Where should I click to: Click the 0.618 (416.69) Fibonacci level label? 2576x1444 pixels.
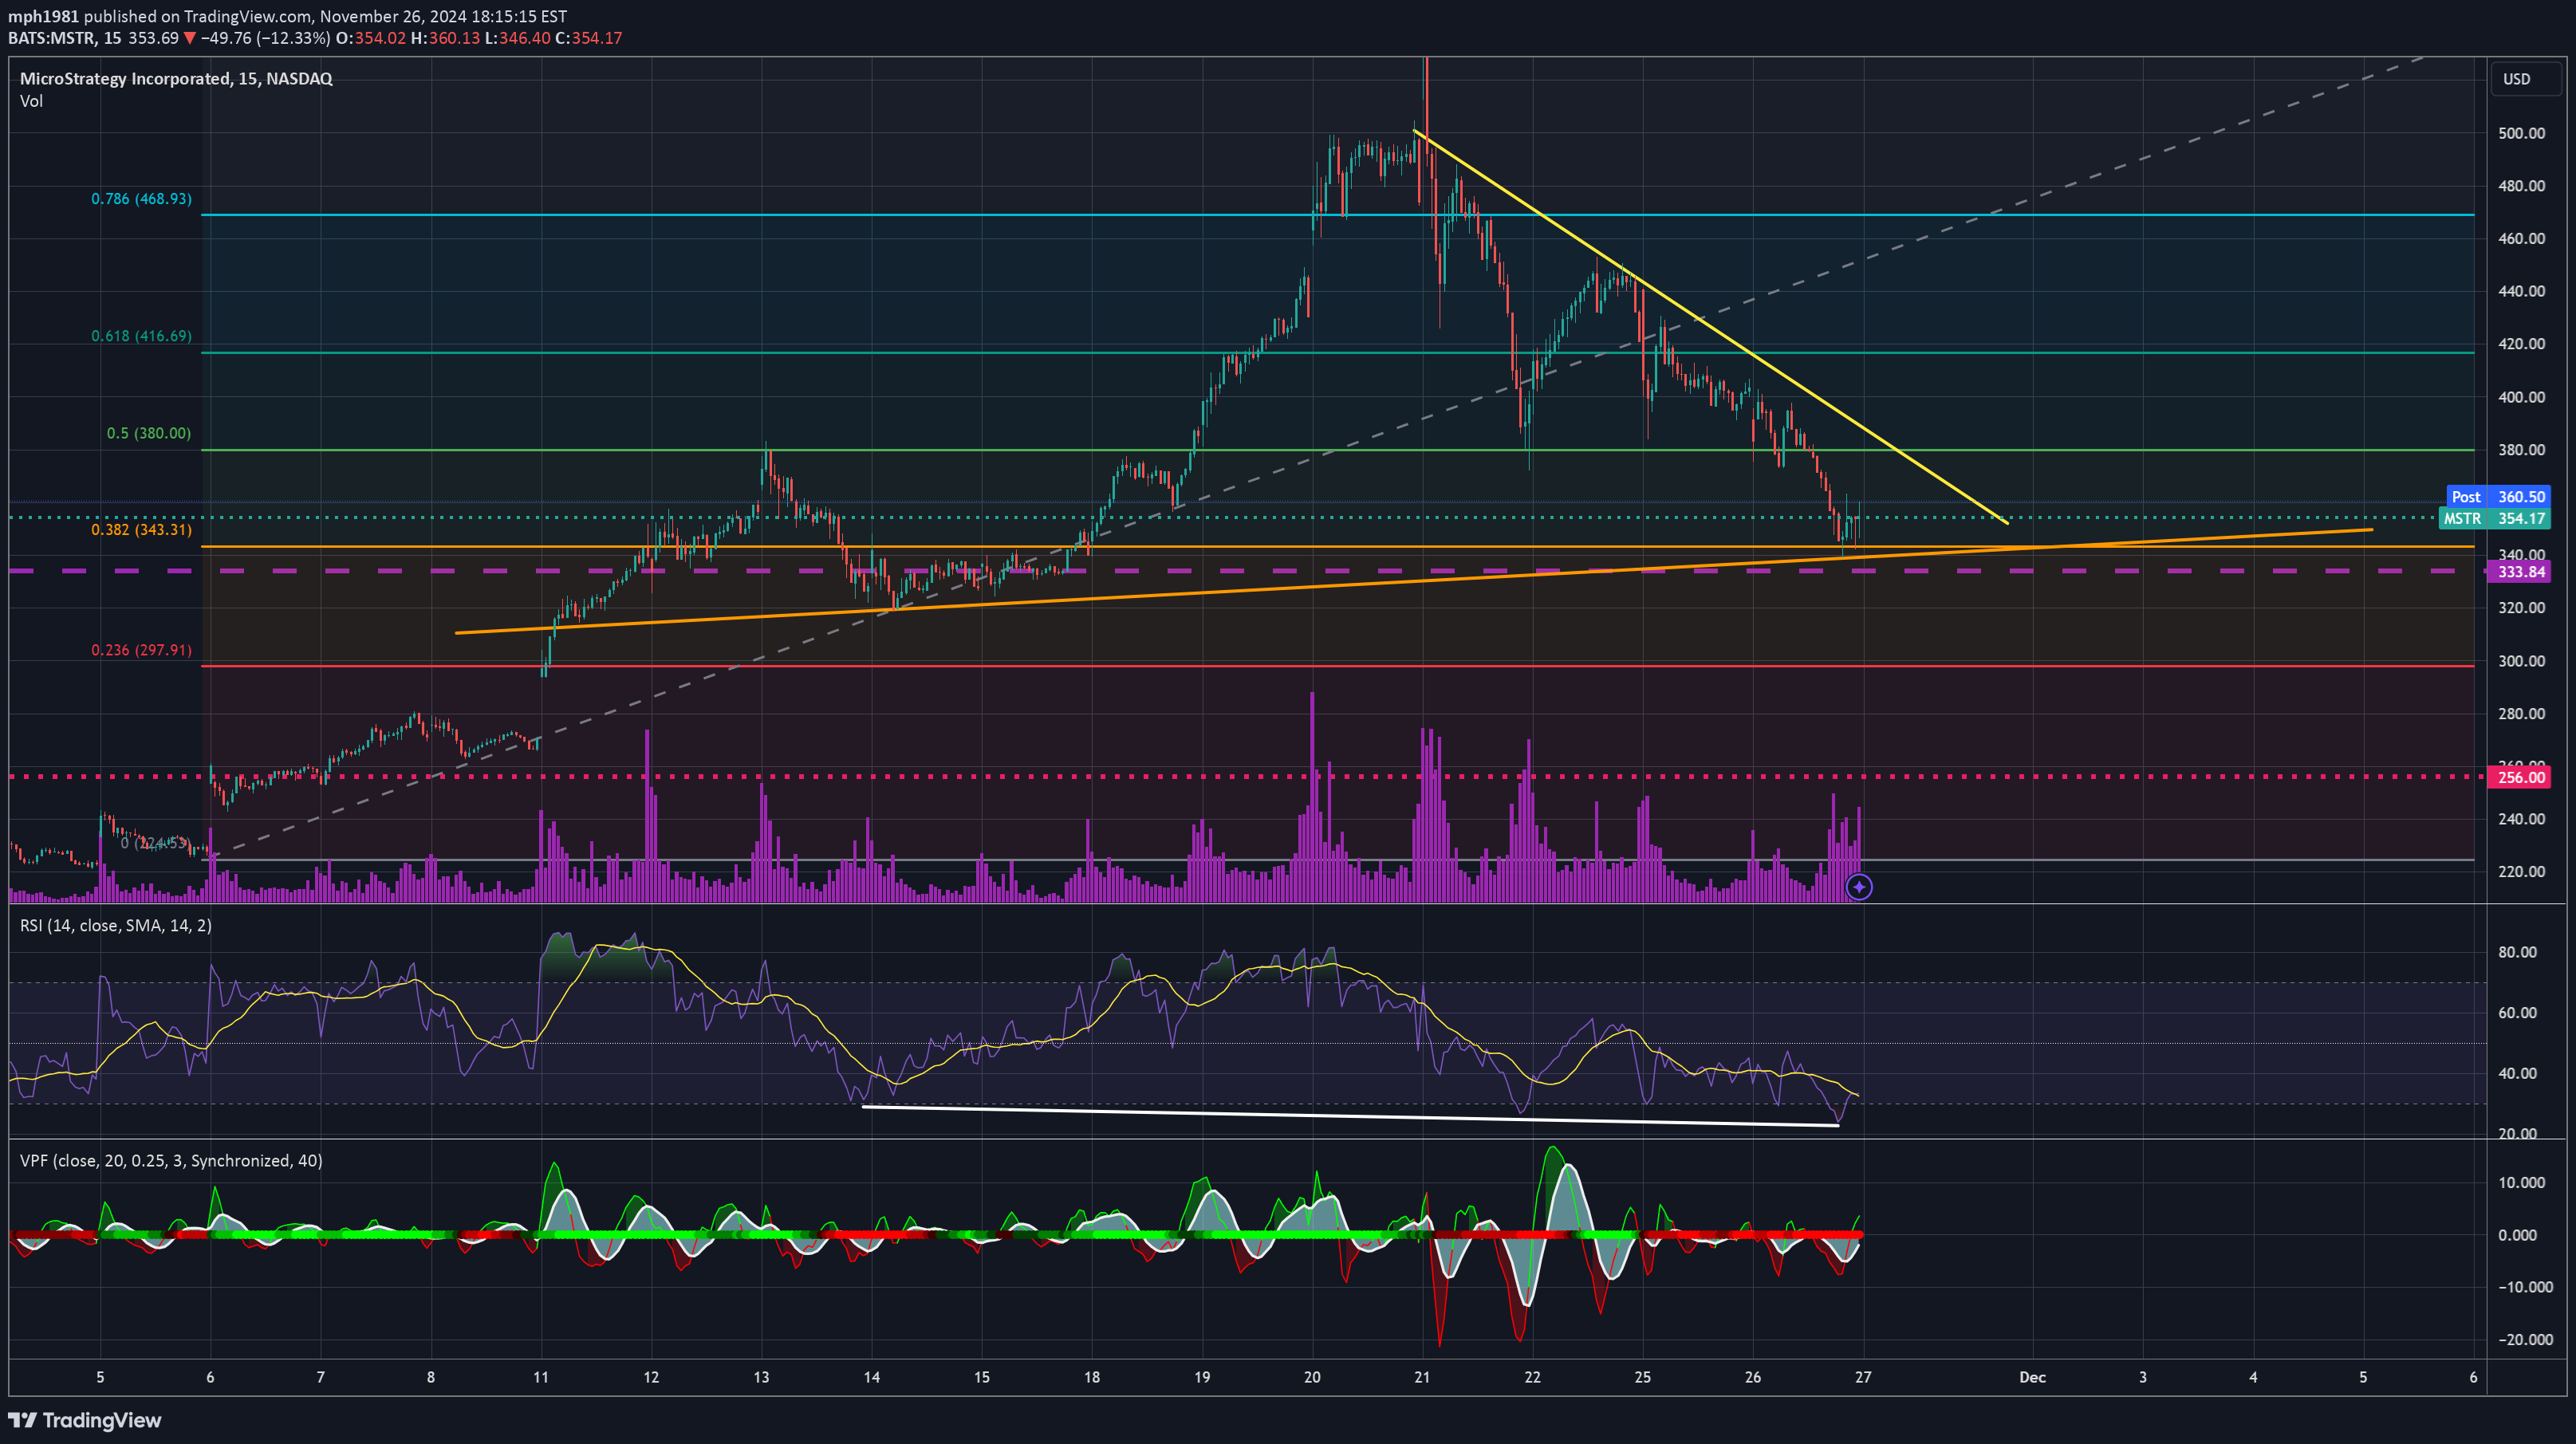(141, 336)
